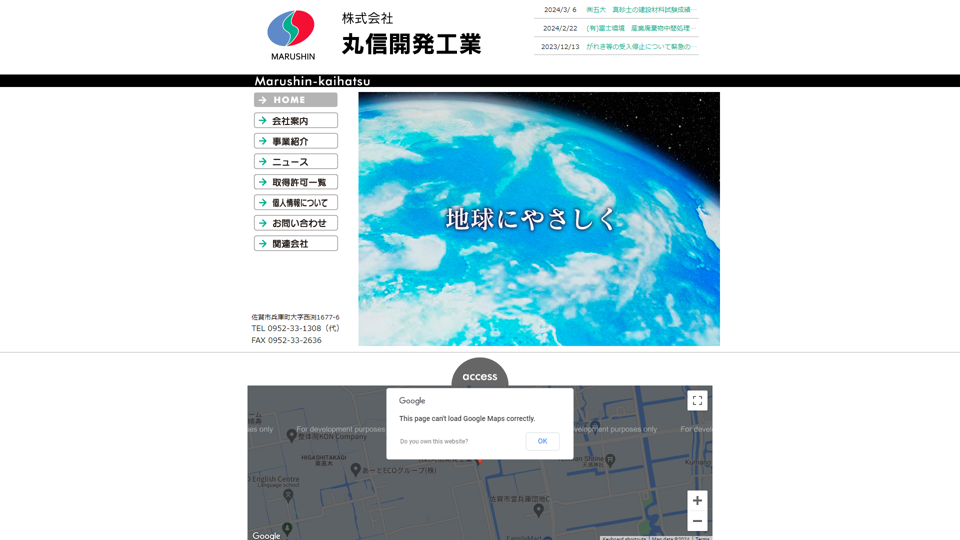This screenshot has width=960, height=540.
Task: Open the お問い合わせ contact page
Action: click(x=295, y=223)
